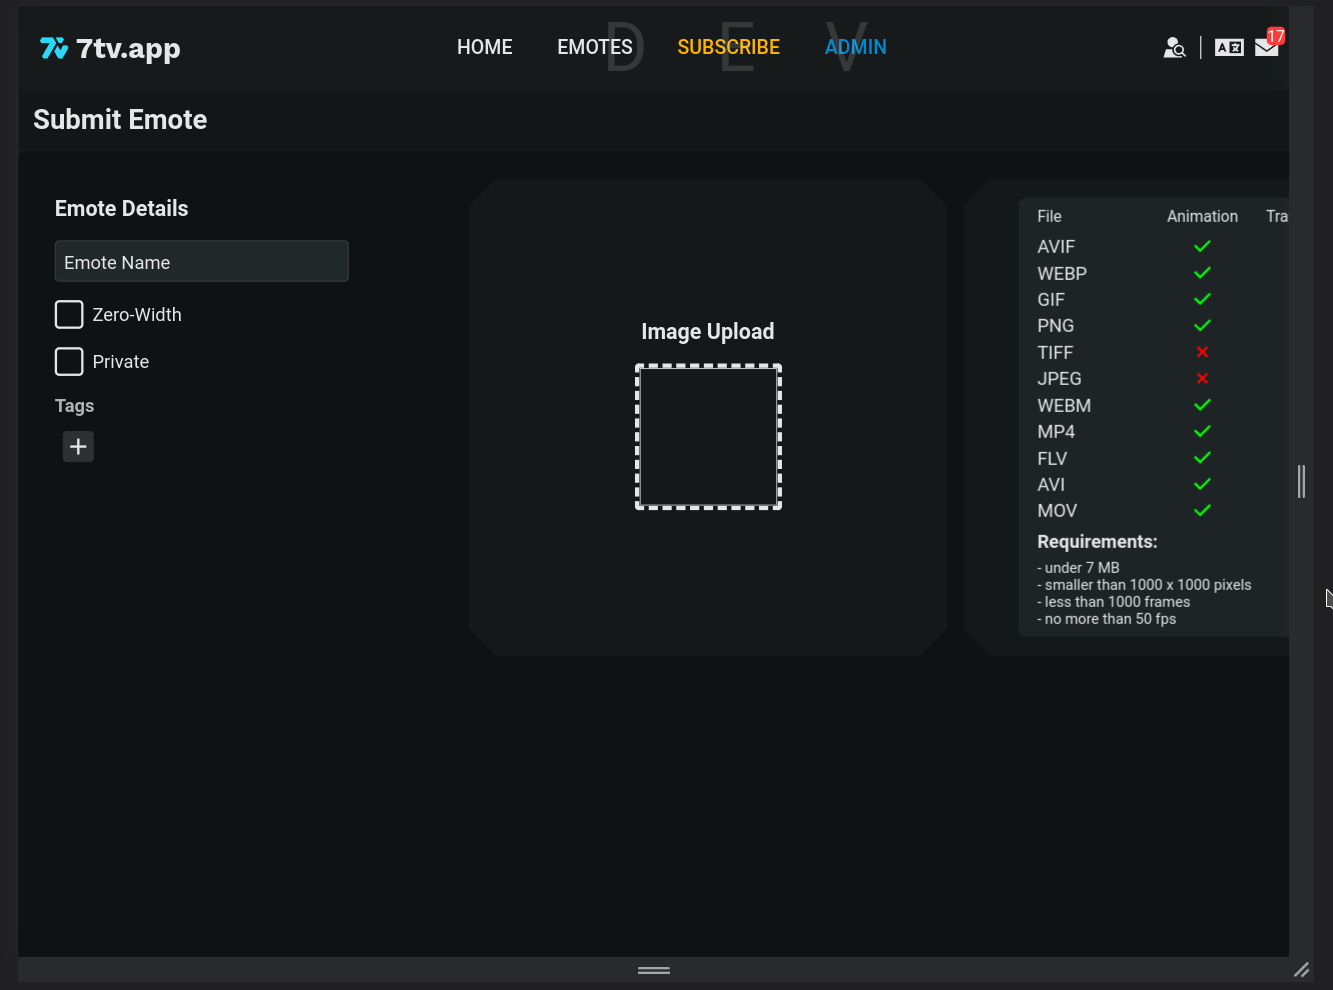Click the 'under 7 MB' requirement
This screenshot has height=990, width=1333.
(1078, 568)
